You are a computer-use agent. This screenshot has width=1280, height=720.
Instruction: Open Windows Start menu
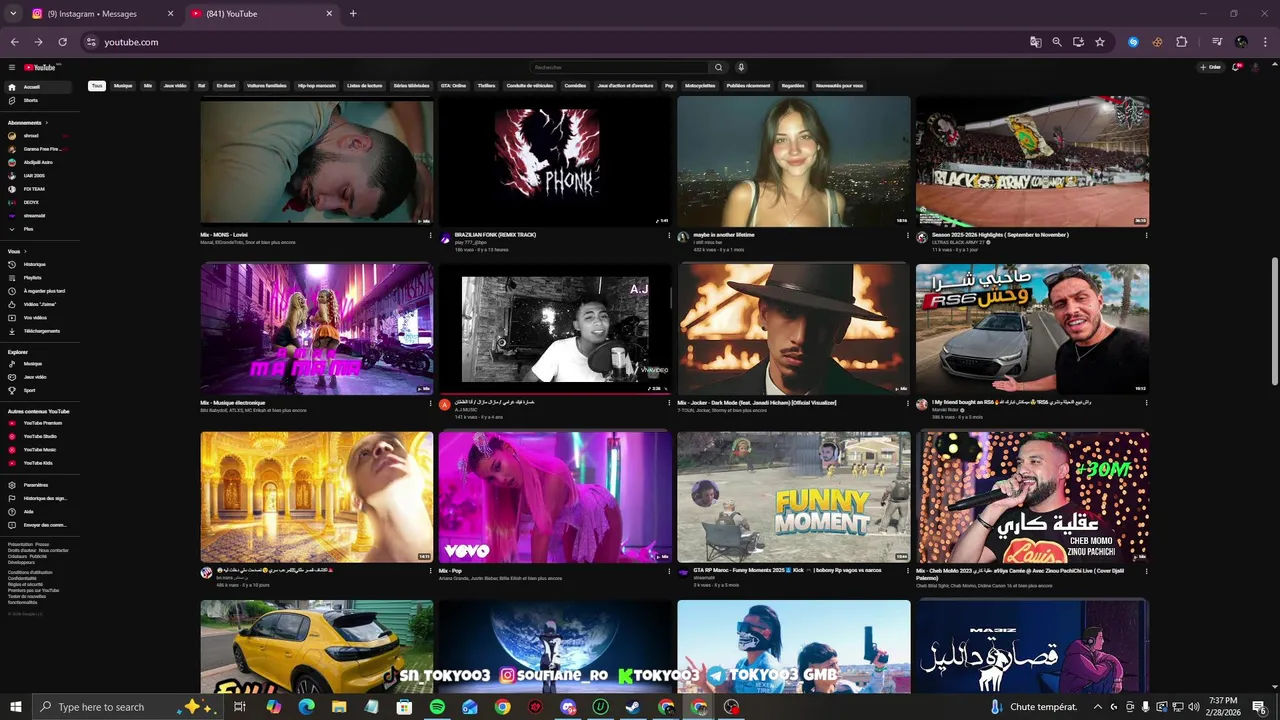click(15, 707)
